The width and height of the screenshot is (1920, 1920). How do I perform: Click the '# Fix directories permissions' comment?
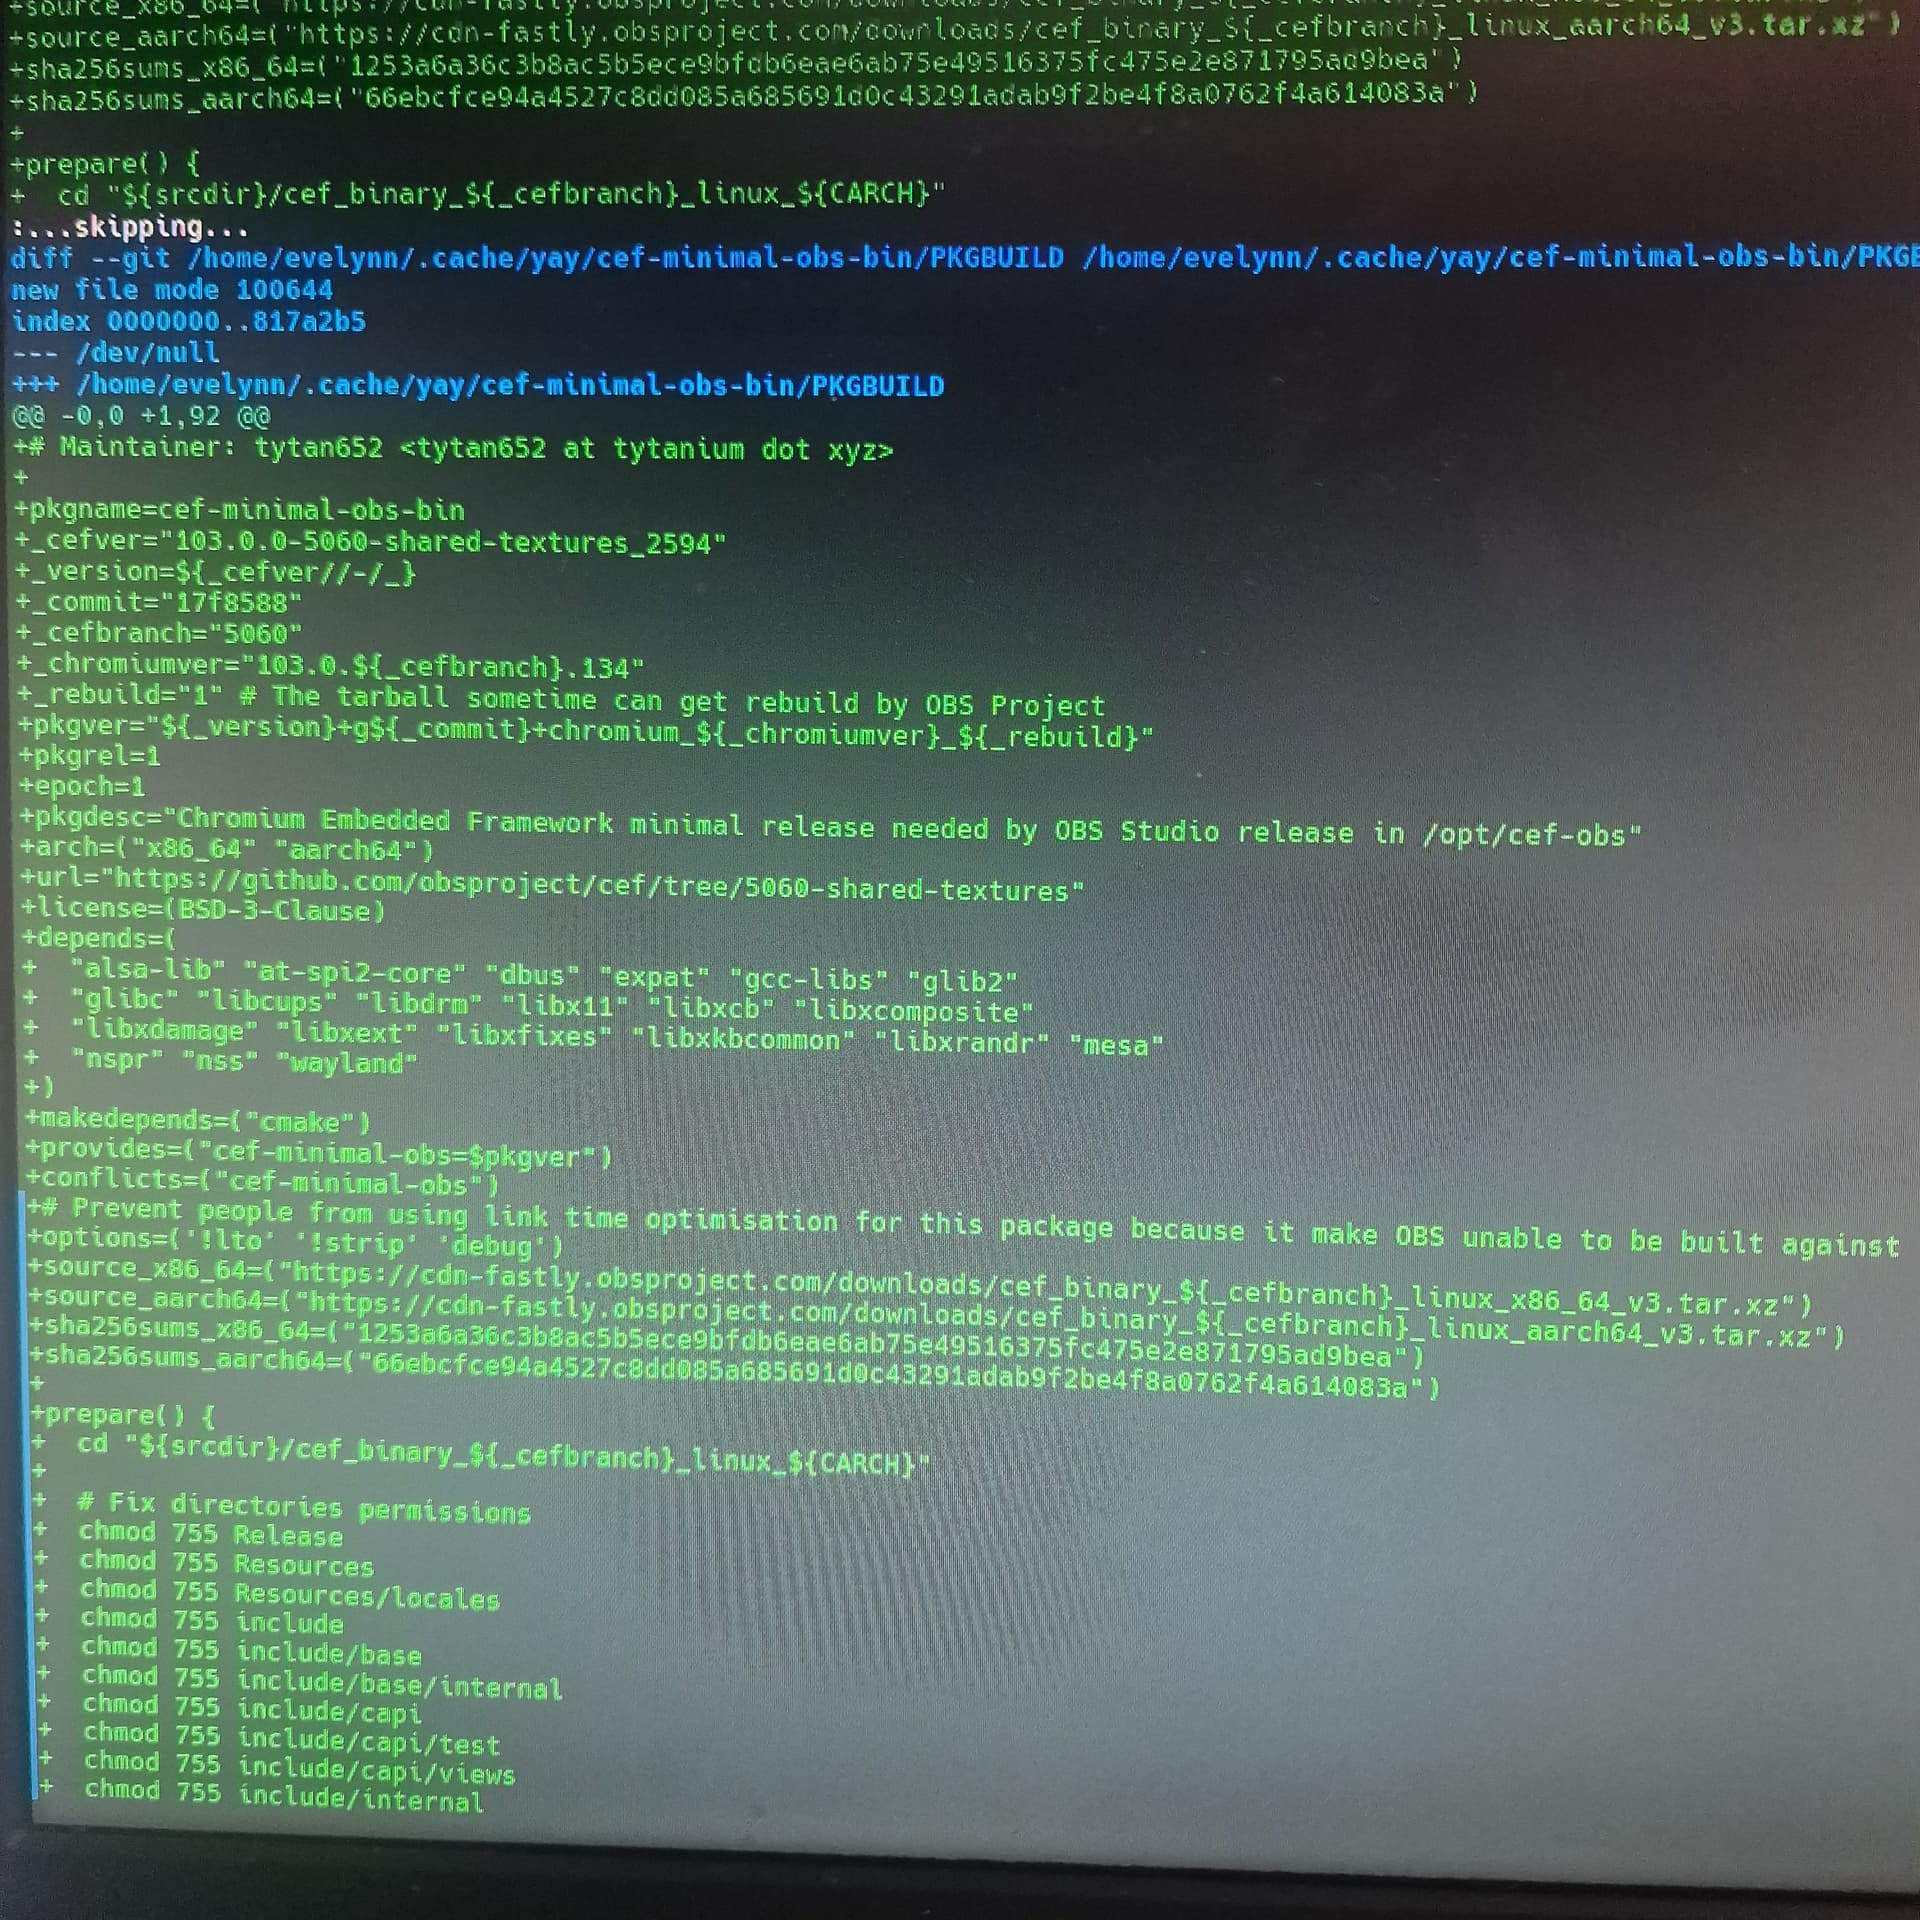click(x=283, y=1507)
